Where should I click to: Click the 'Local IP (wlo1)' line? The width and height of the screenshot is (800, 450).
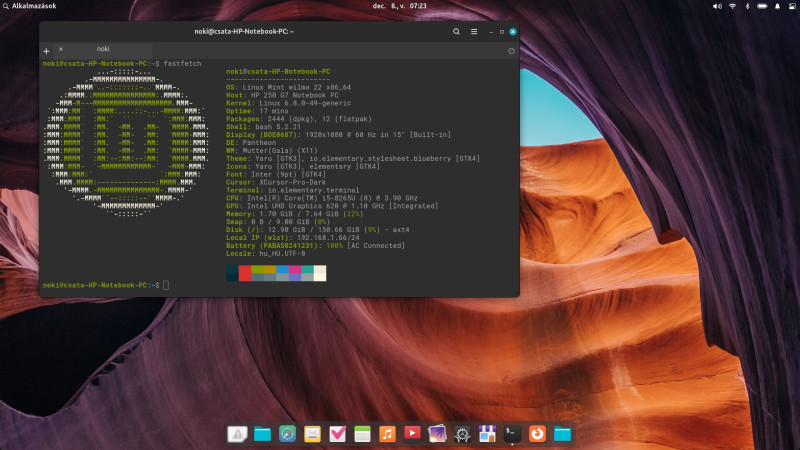293,238
